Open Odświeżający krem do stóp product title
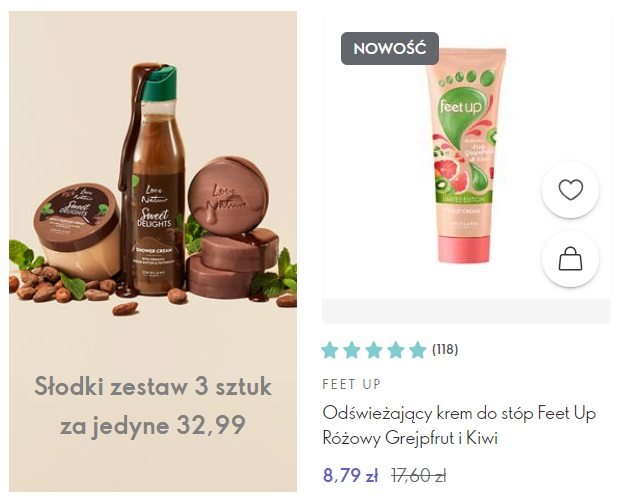Screen dimensions: 622x504 point(459,425)
